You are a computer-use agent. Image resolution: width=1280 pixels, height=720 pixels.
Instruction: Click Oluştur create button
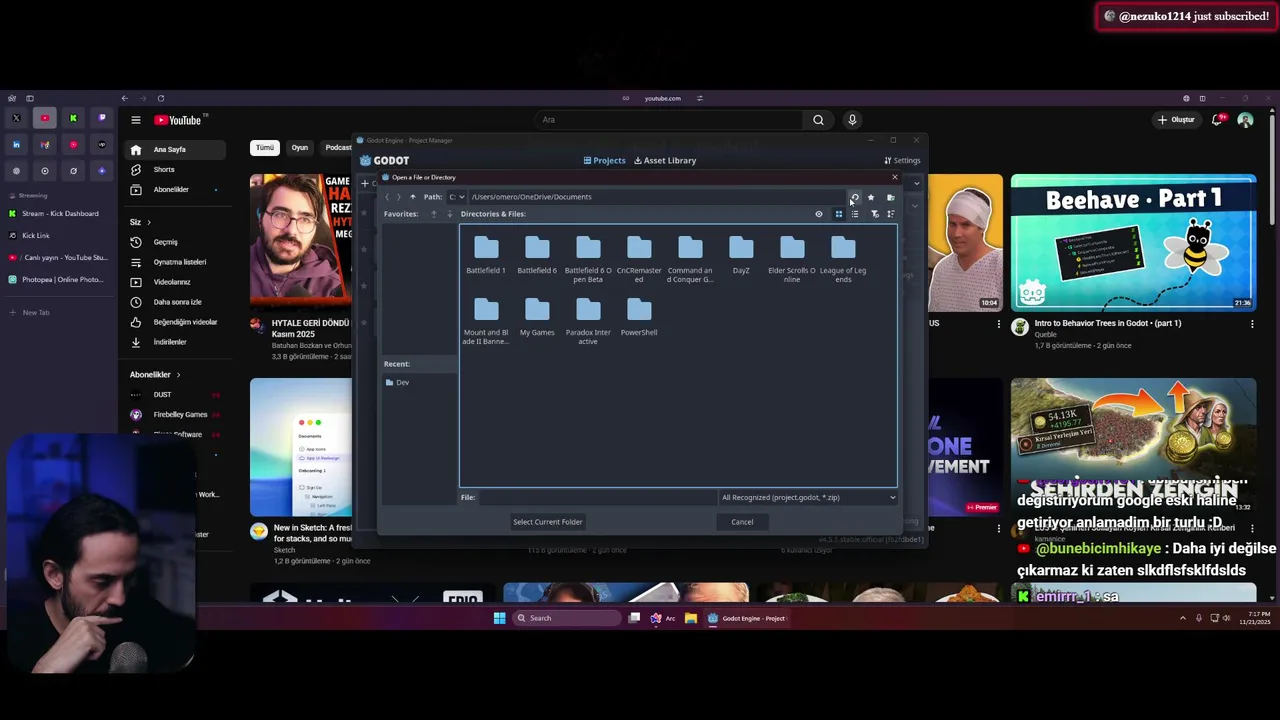1176,120
